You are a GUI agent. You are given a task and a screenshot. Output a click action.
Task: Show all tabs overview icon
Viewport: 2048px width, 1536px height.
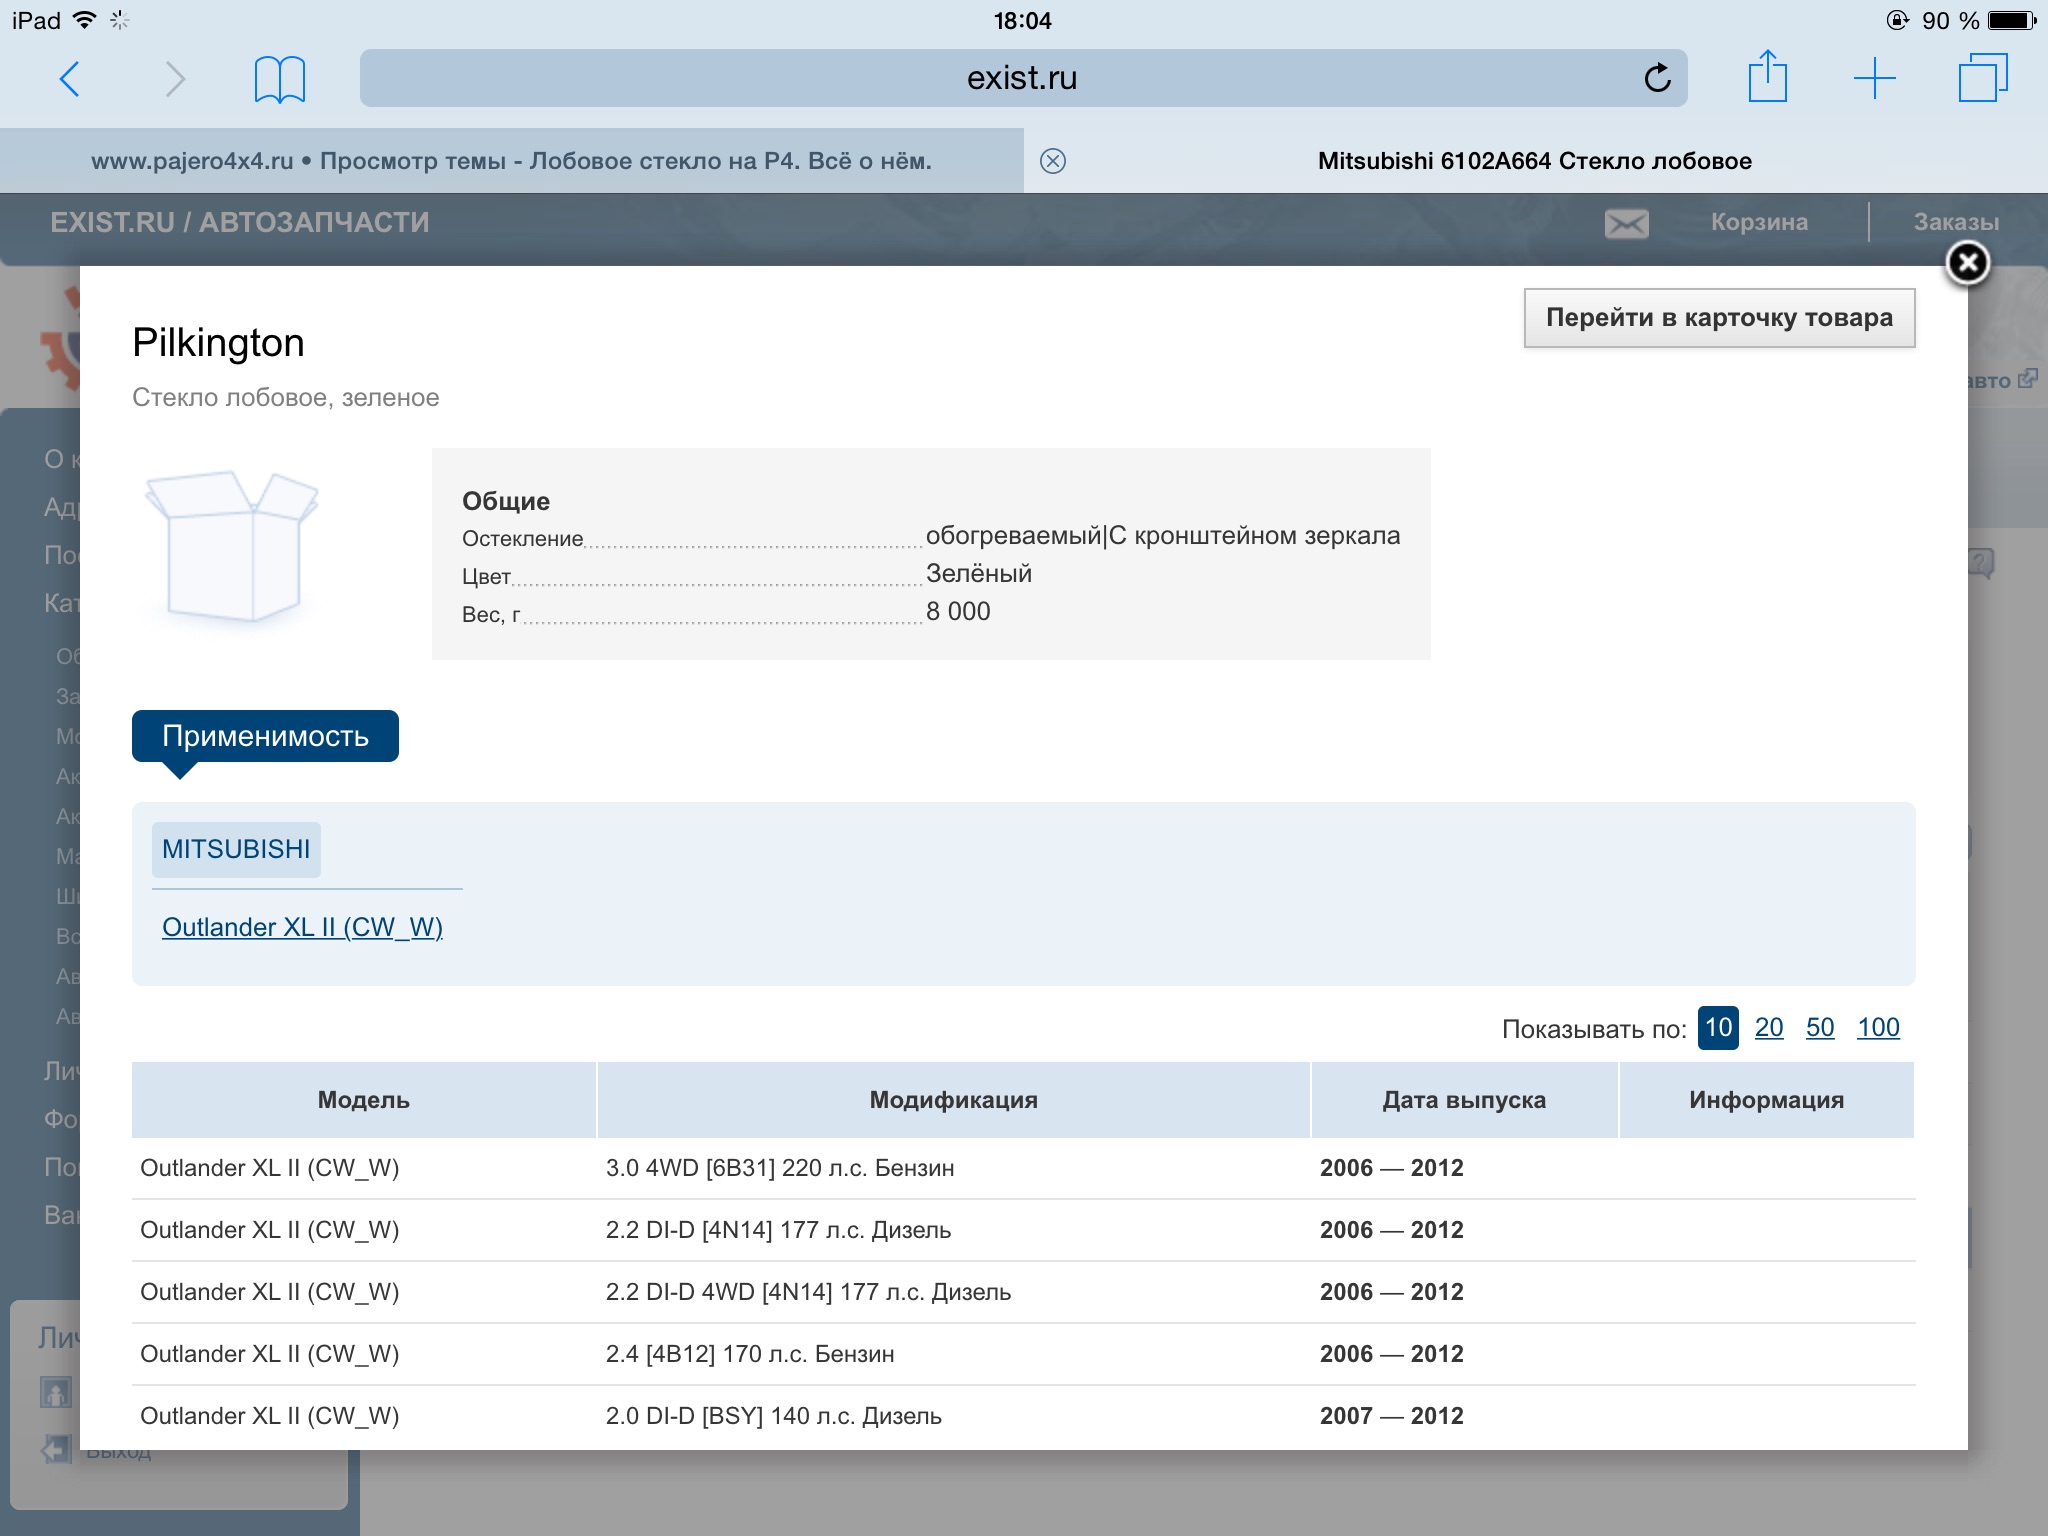(1982, 78)
